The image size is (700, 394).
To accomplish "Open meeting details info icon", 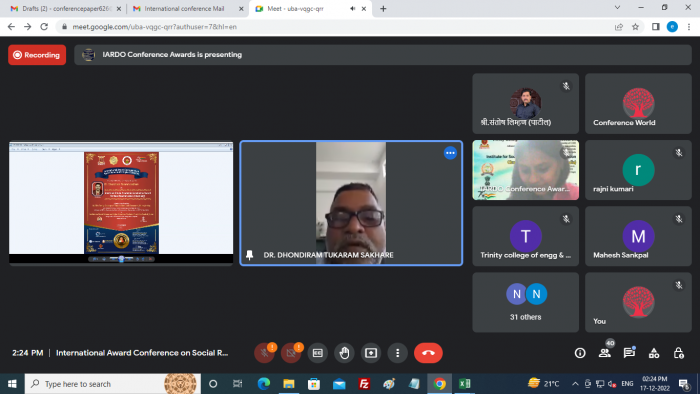I will pyautogui.click(x=580, y=353).
